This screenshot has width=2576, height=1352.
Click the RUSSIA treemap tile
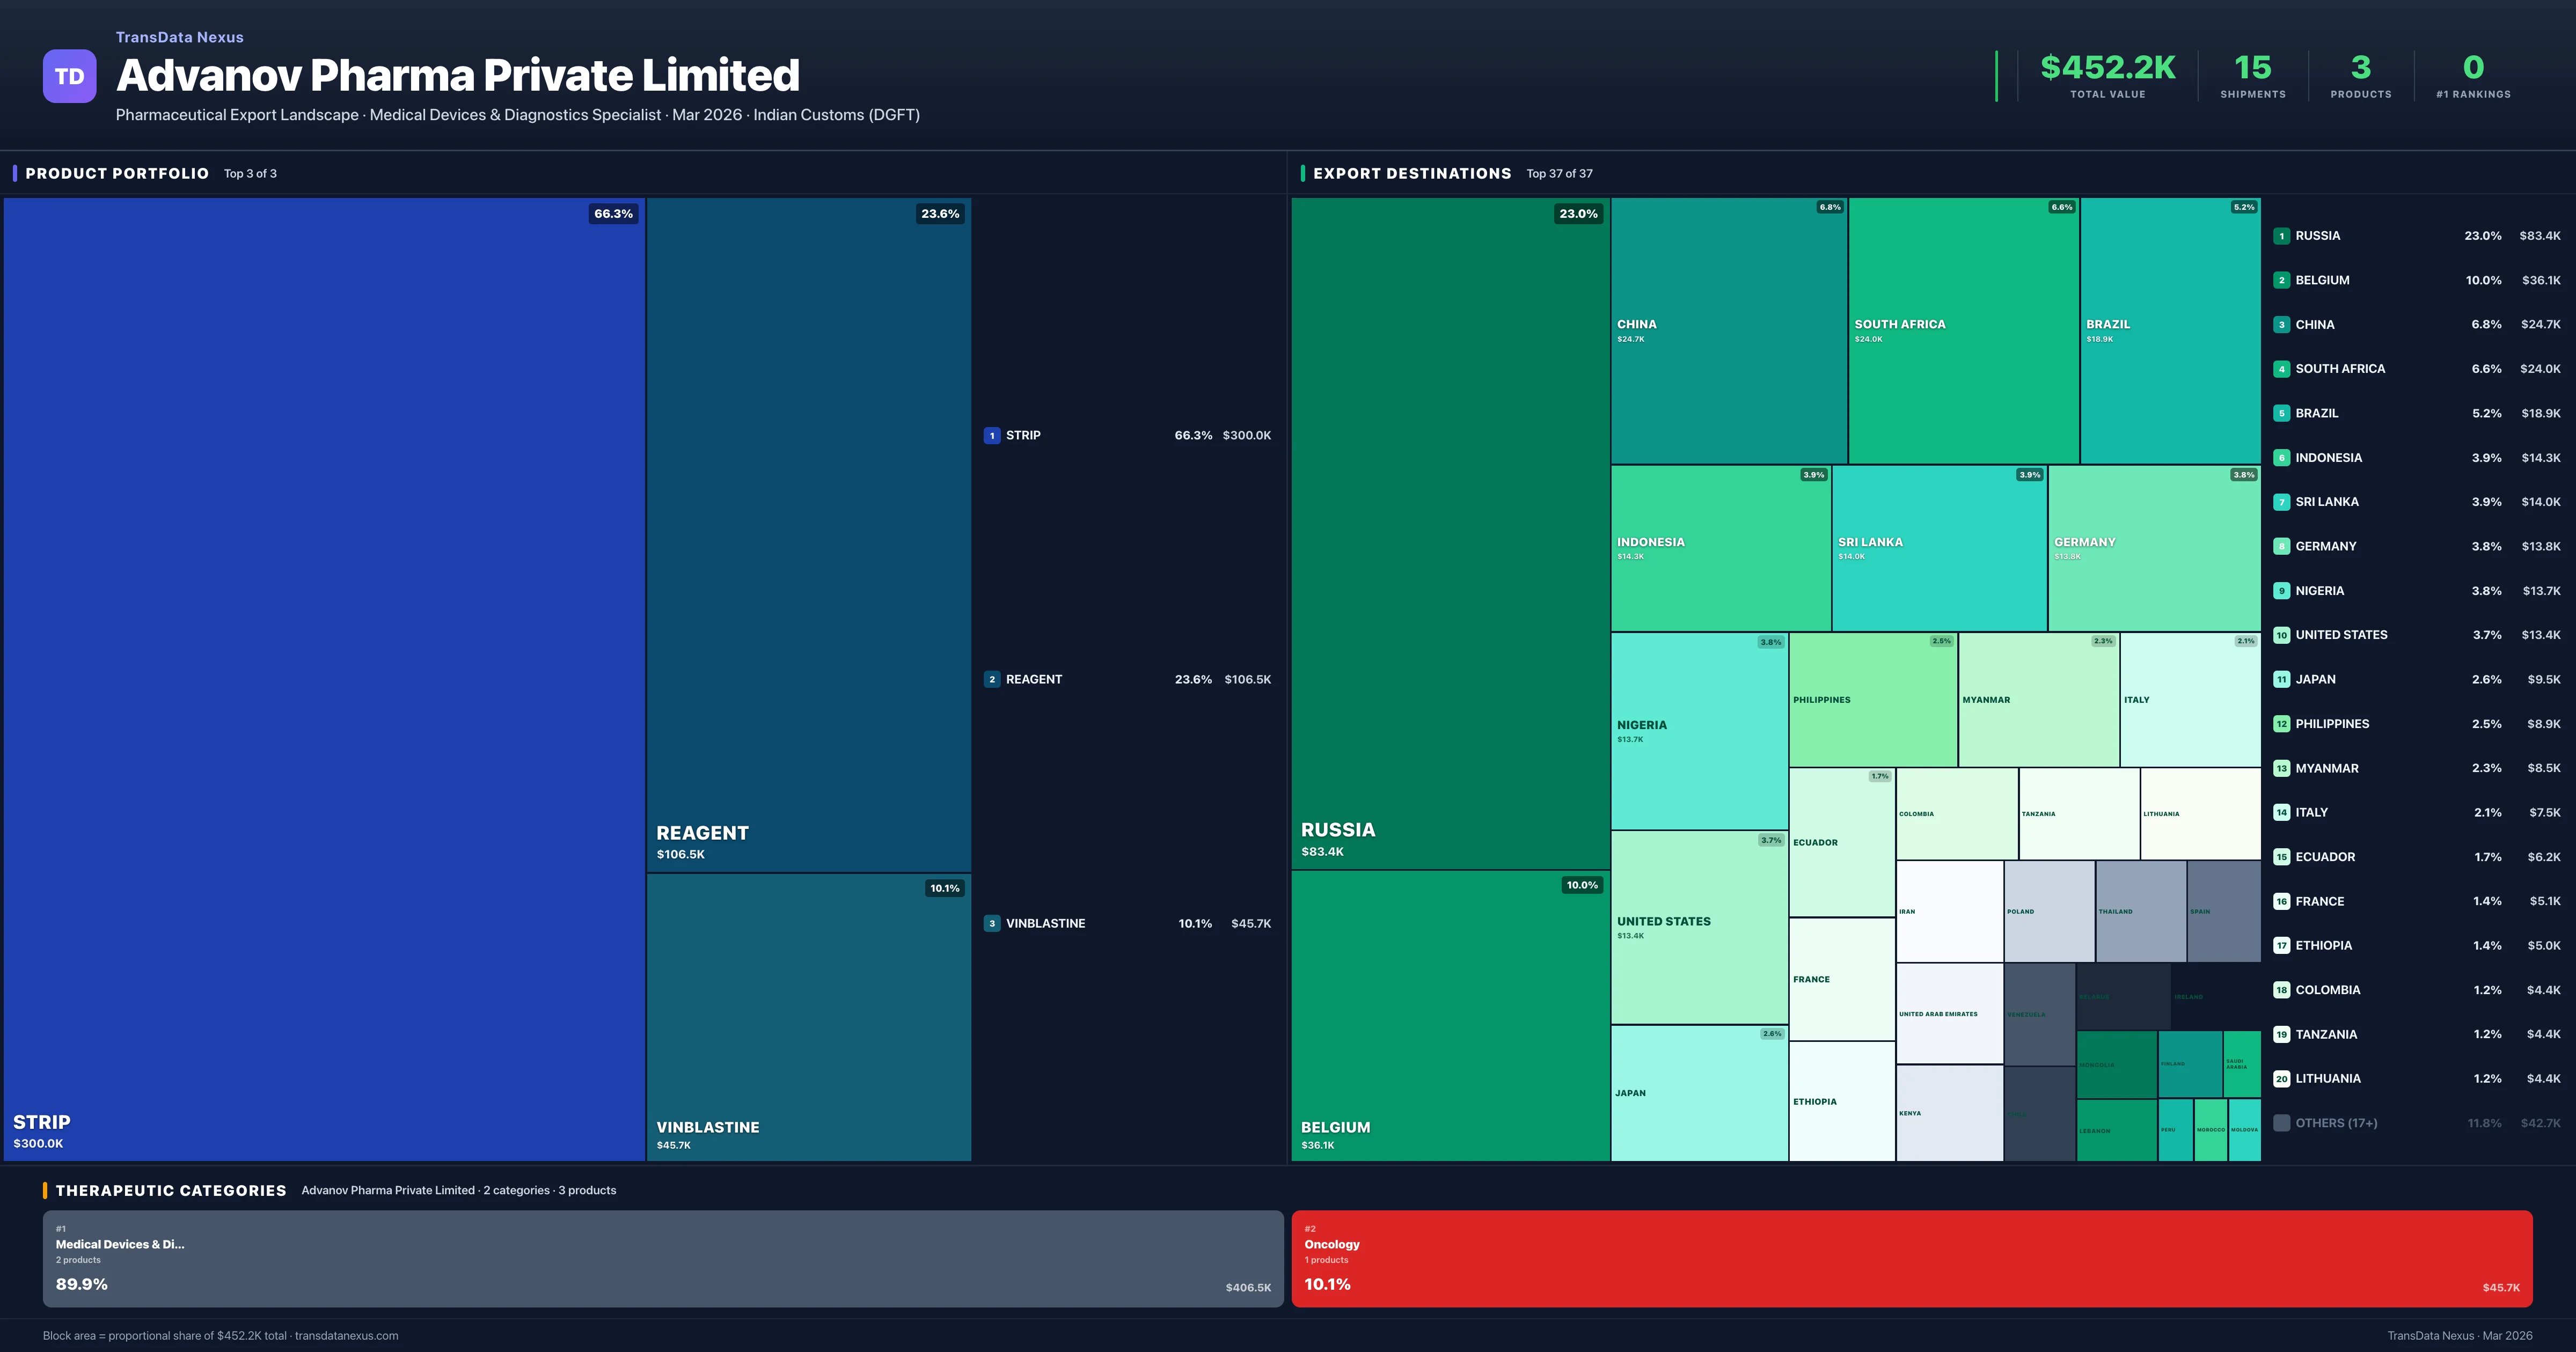(x=1450, y=533)
